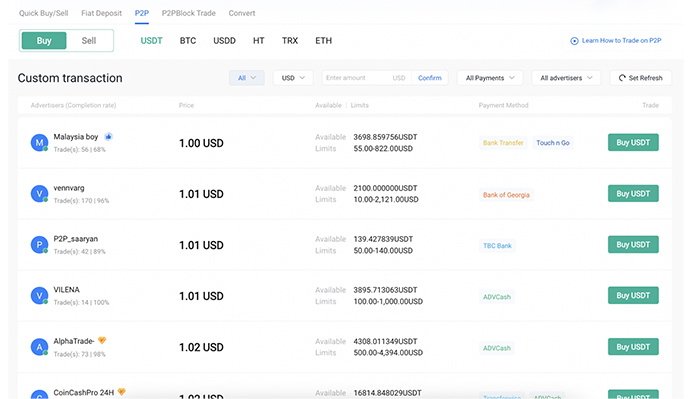The width and height of the screenshot is (692, 399).
Task: Click the VILENA advertiser name
Action: click(67, 290)
